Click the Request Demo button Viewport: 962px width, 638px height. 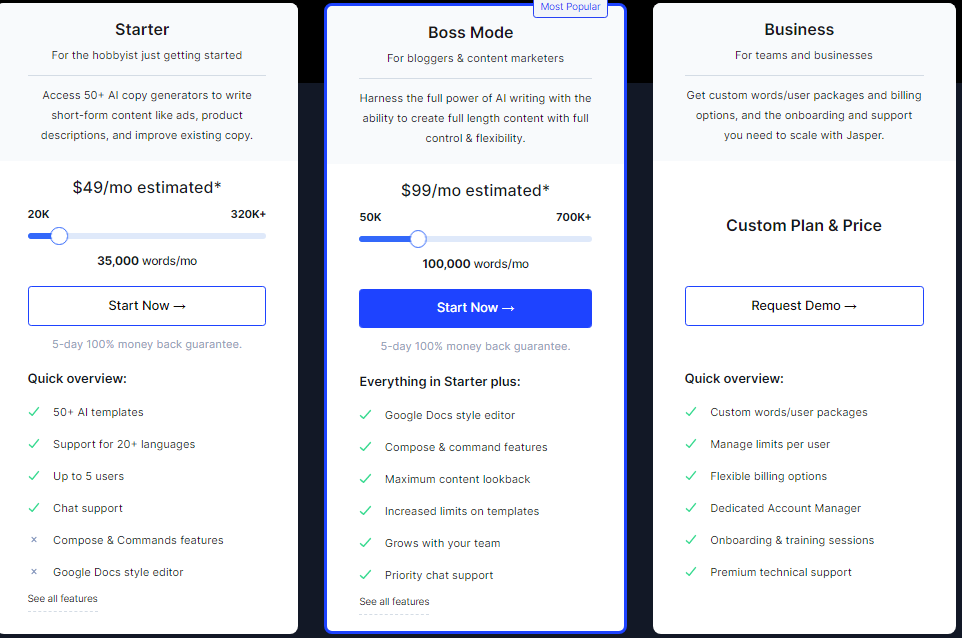[804, 306]
